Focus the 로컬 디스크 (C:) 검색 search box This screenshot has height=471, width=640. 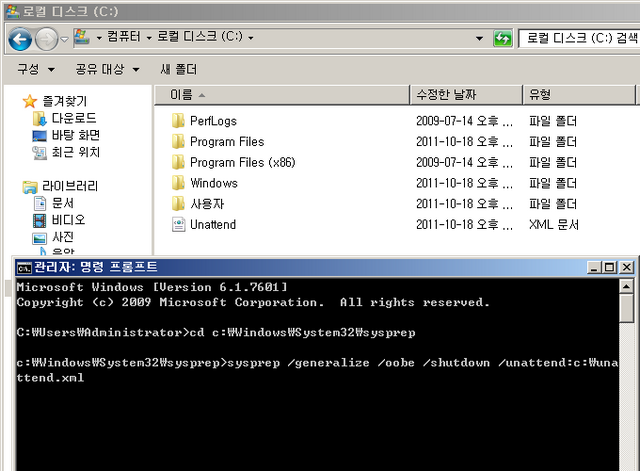click(x=580, y=38)
